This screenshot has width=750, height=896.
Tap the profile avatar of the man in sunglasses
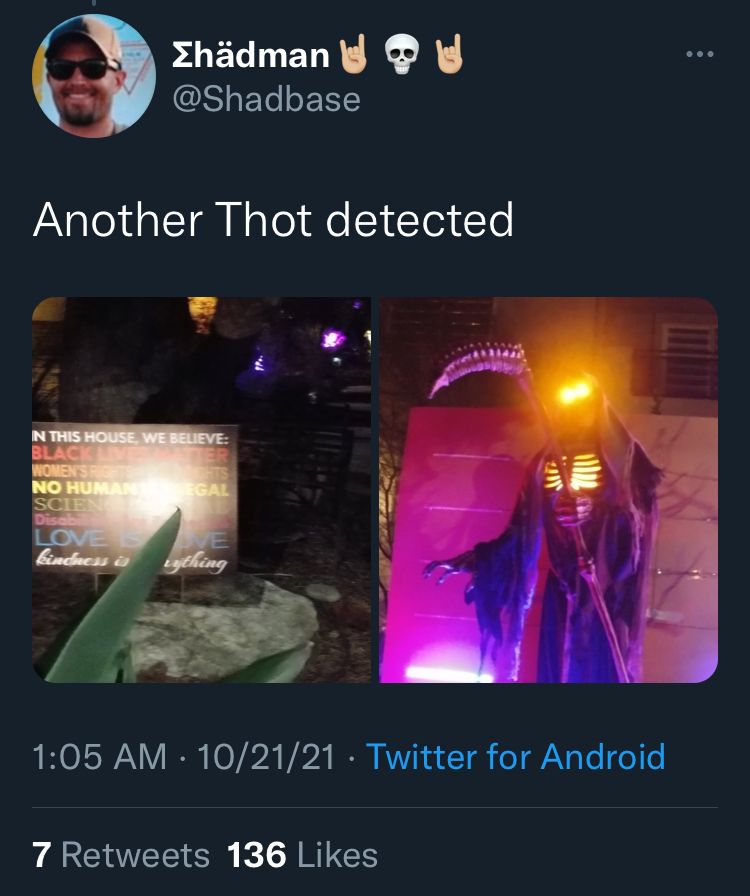coord(94,76)
